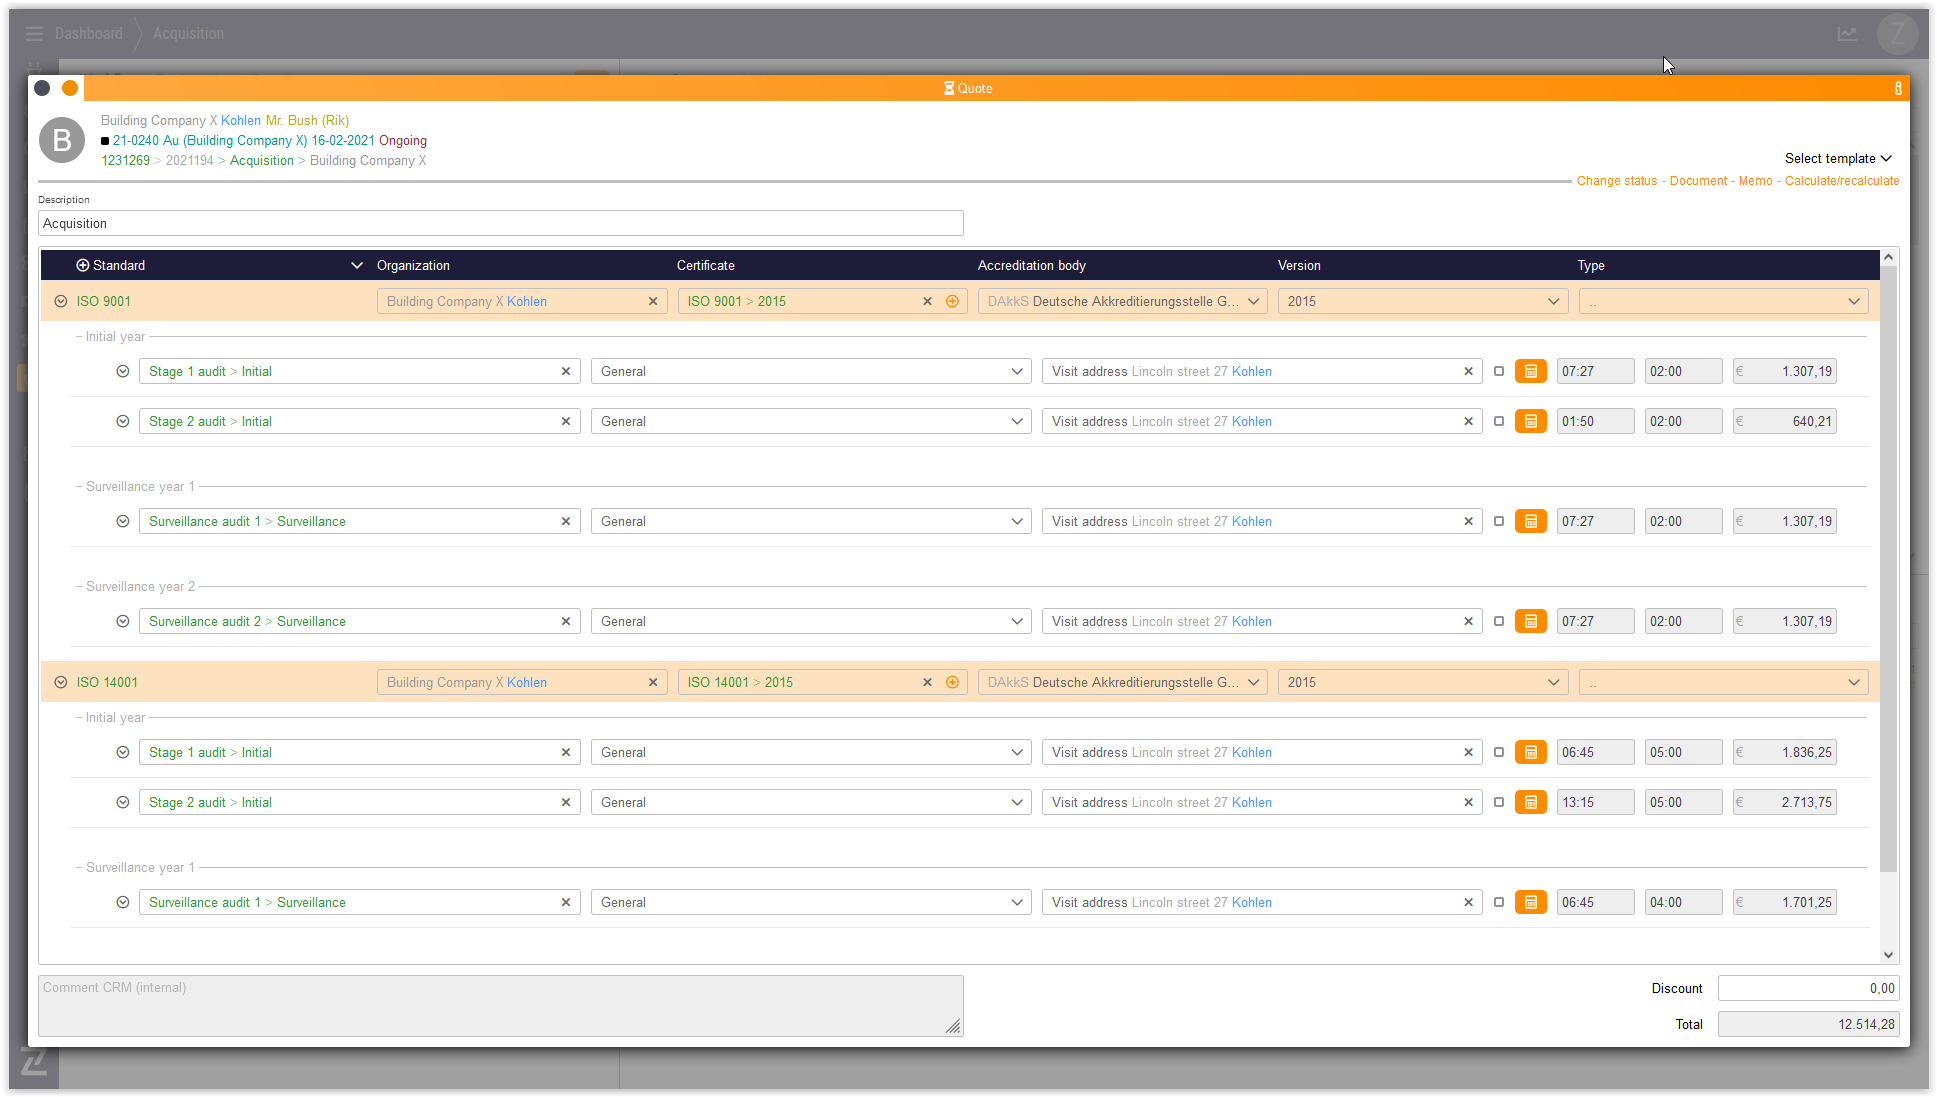Open the Memo action link
Image resolution: width=1937 pixels, height=1097 pixels.
click(x=1754, y=181)
